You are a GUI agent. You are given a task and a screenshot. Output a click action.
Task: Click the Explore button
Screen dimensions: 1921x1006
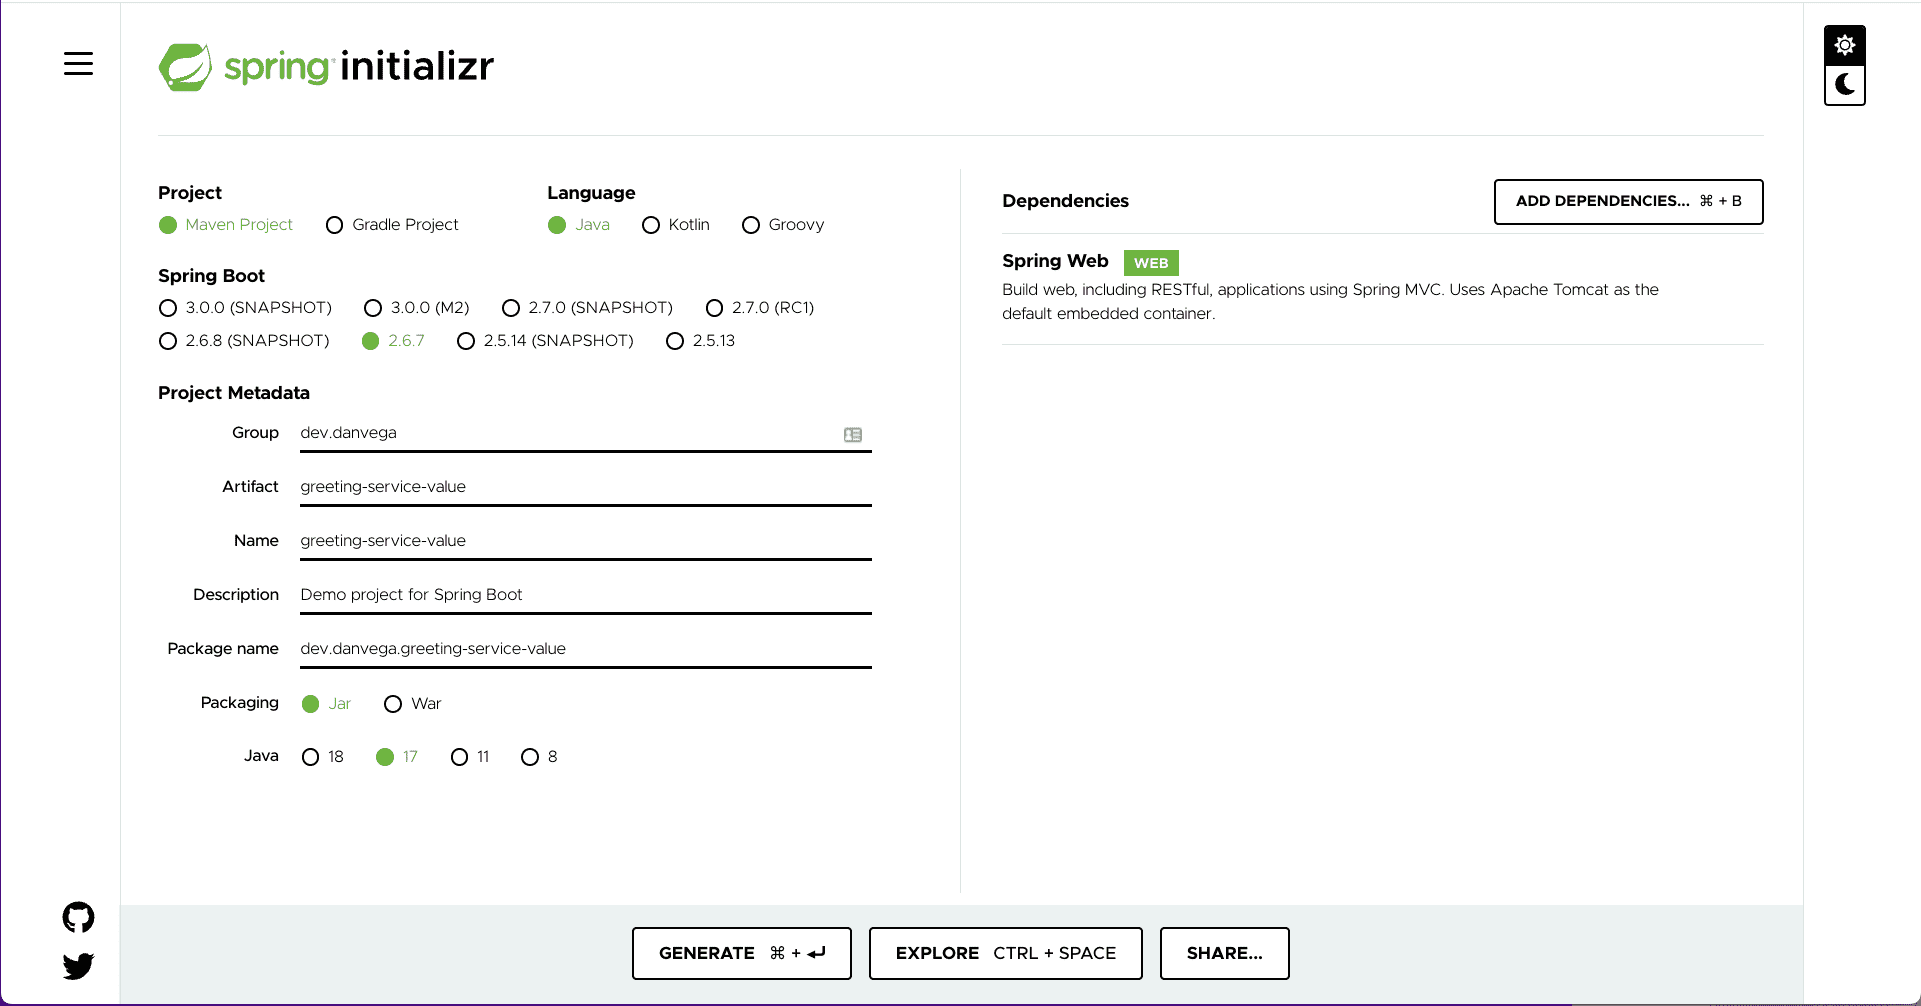[1005, 953]
